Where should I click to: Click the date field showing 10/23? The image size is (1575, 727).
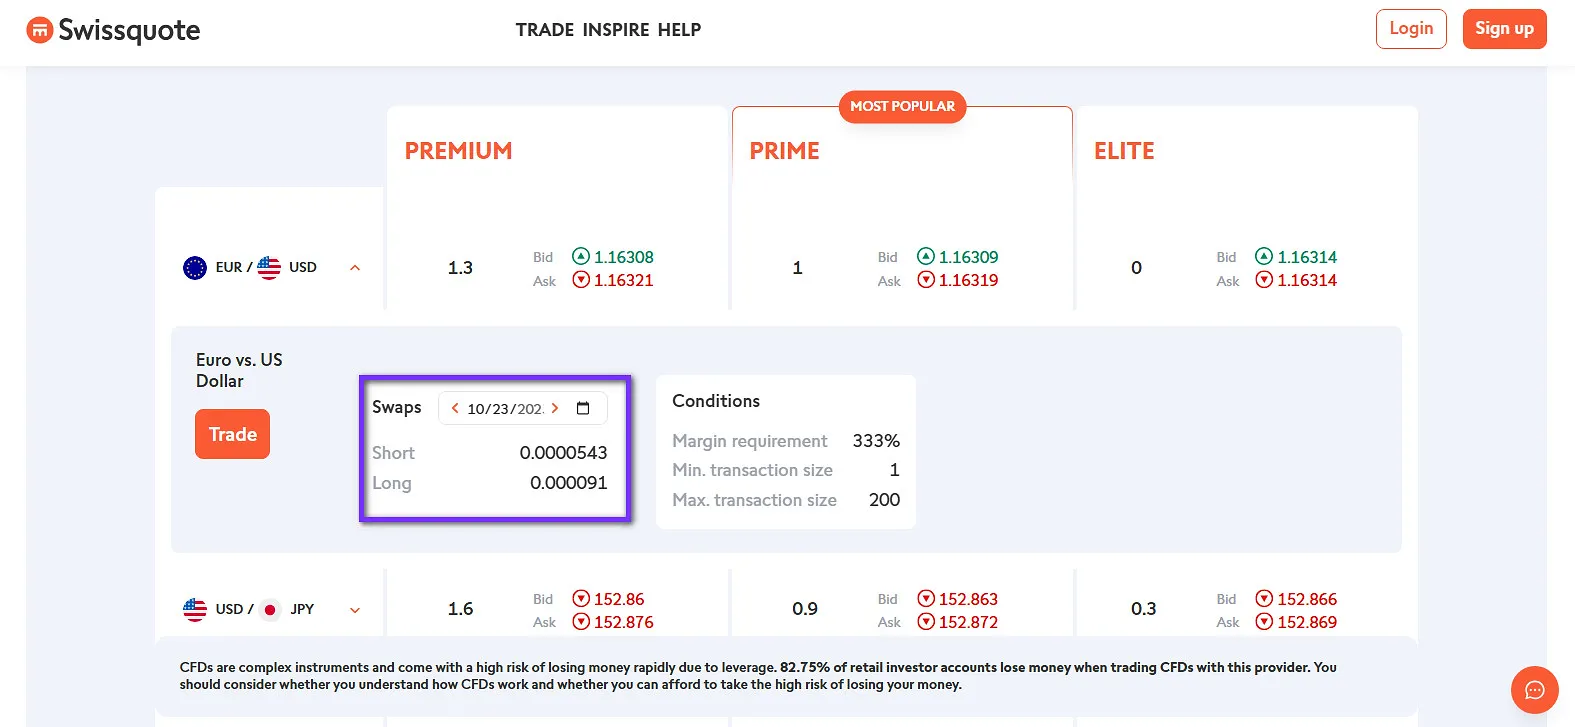point(504,407)
